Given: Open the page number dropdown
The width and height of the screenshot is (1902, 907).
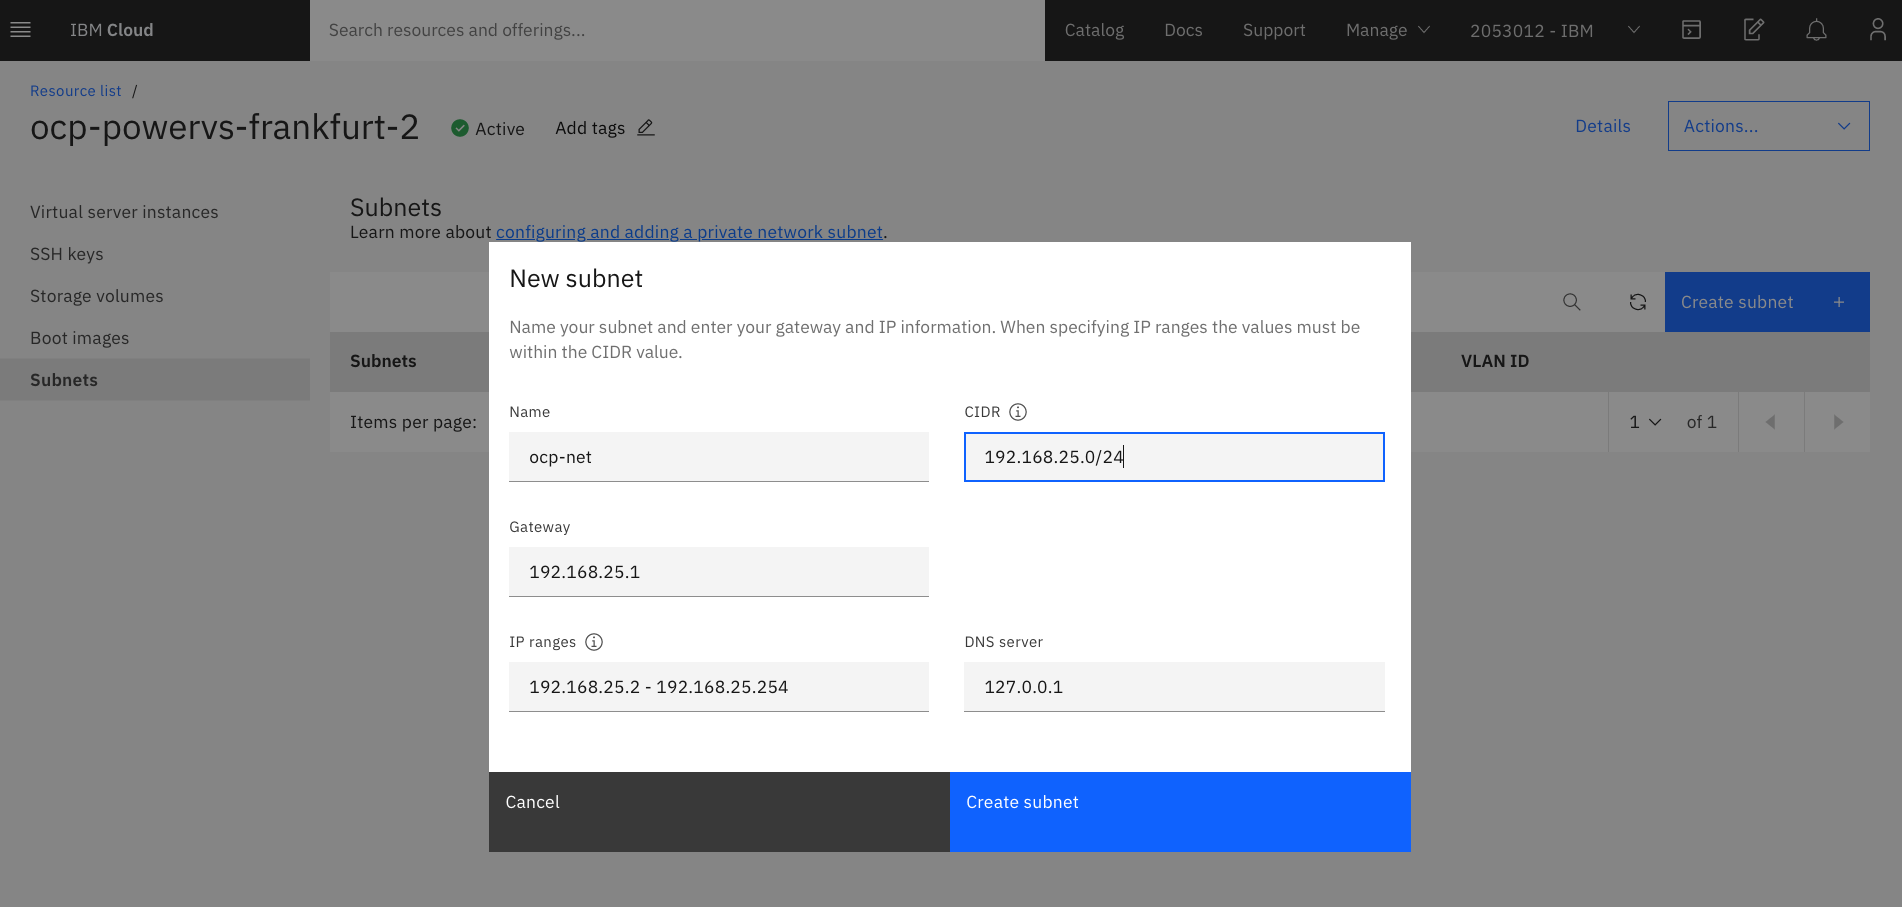Looking at the screenshot, I should click(1645, 422).
